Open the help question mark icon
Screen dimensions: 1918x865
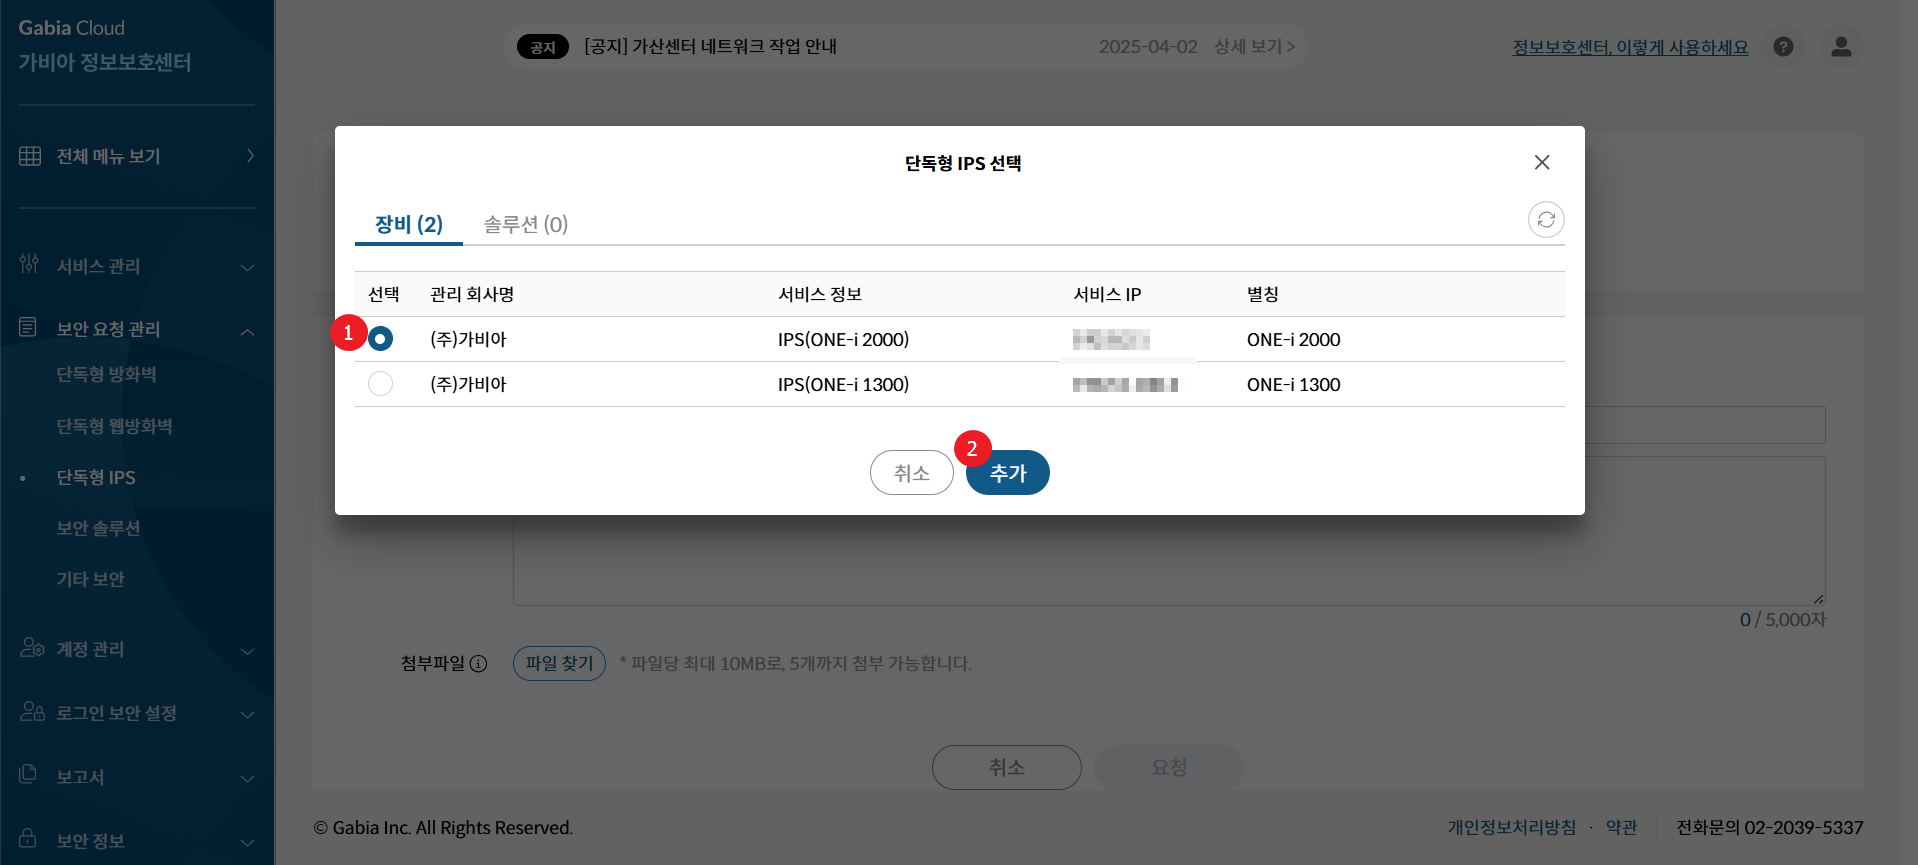1783,47
